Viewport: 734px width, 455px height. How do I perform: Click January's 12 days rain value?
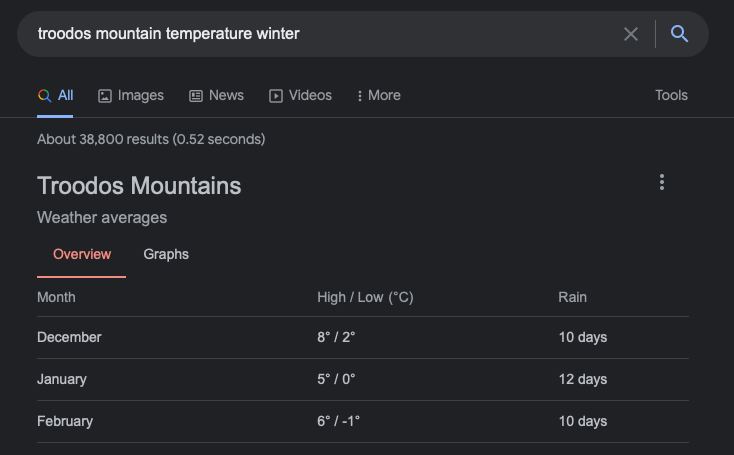tap(583, 379)
